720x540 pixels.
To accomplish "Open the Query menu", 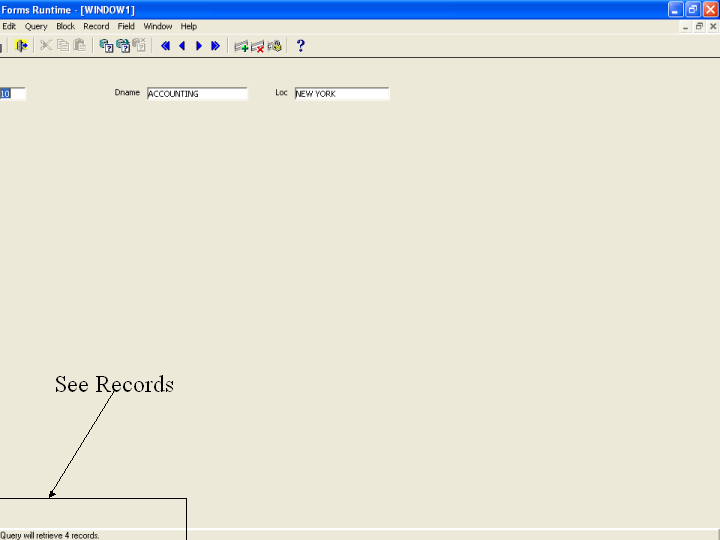I will point(36,27).
